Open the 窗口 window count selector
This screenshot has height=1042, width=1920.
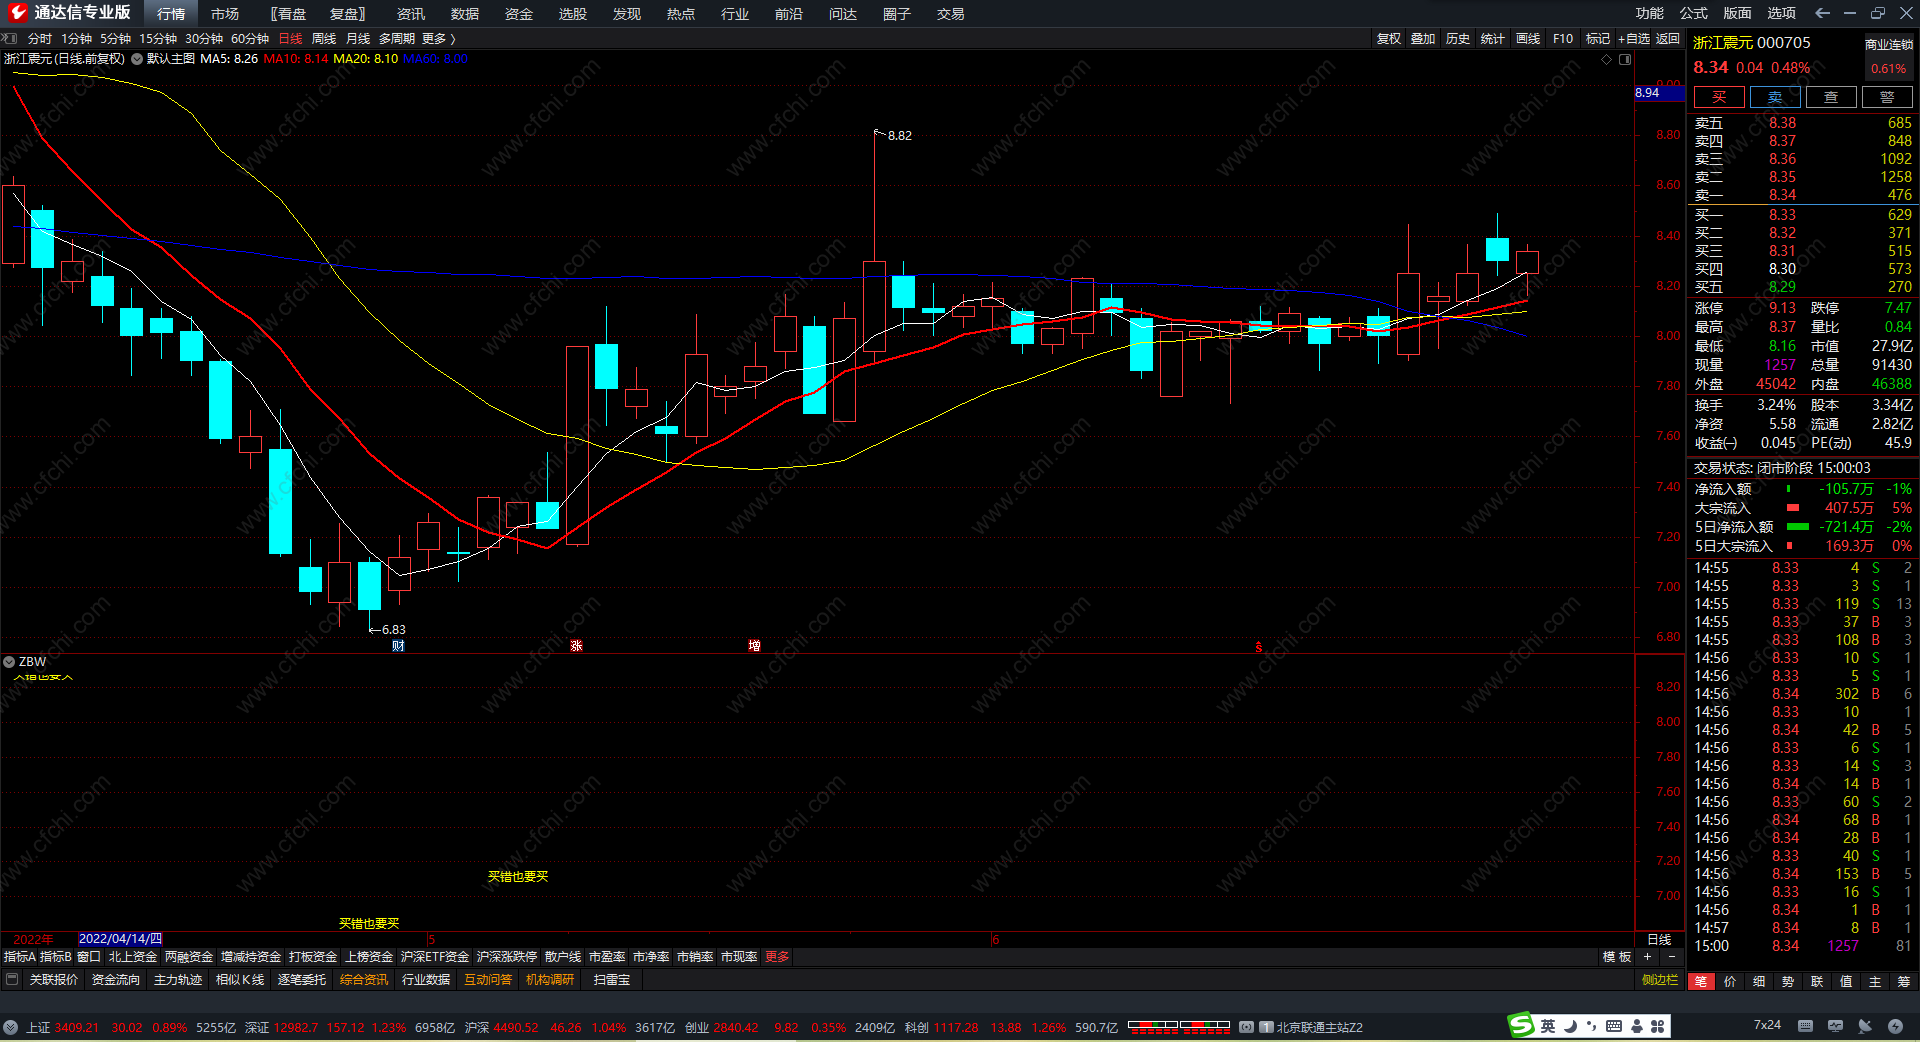[89, 957]
